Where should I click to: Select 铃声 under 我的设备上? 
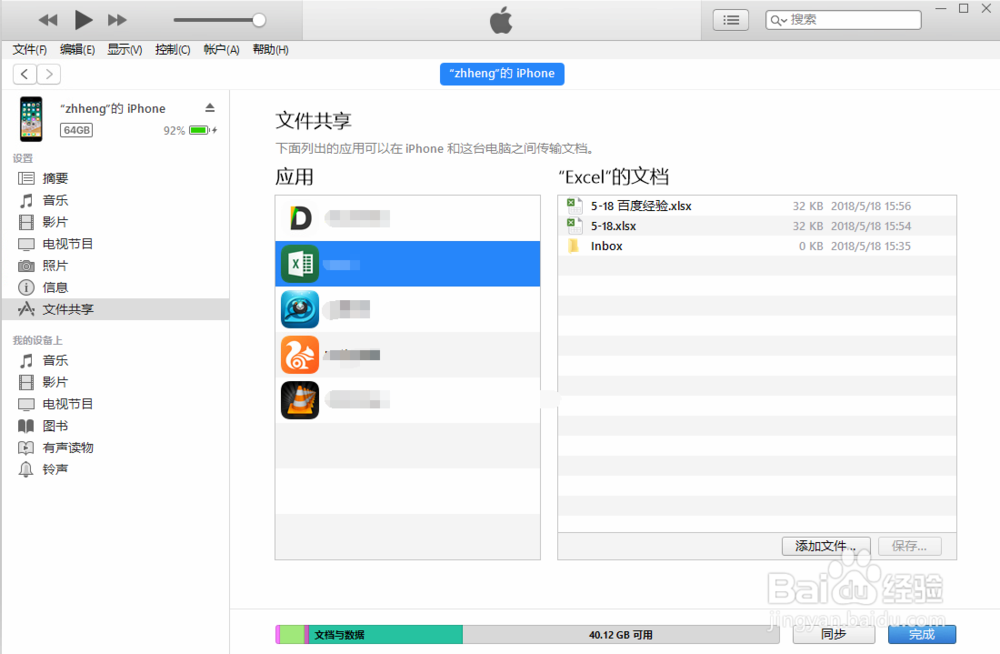[x=57, y=469]
